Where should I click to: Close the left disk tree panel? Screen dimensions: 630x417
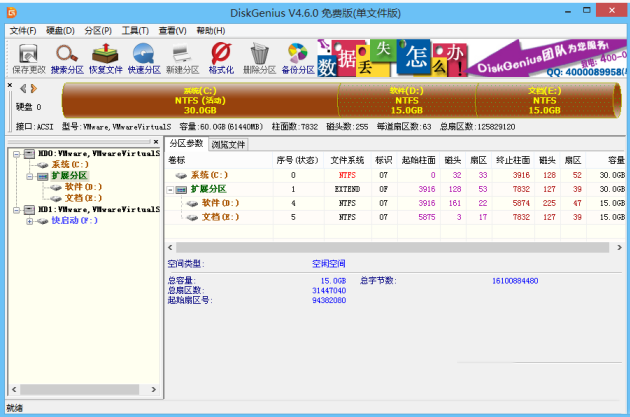(156, 143)
